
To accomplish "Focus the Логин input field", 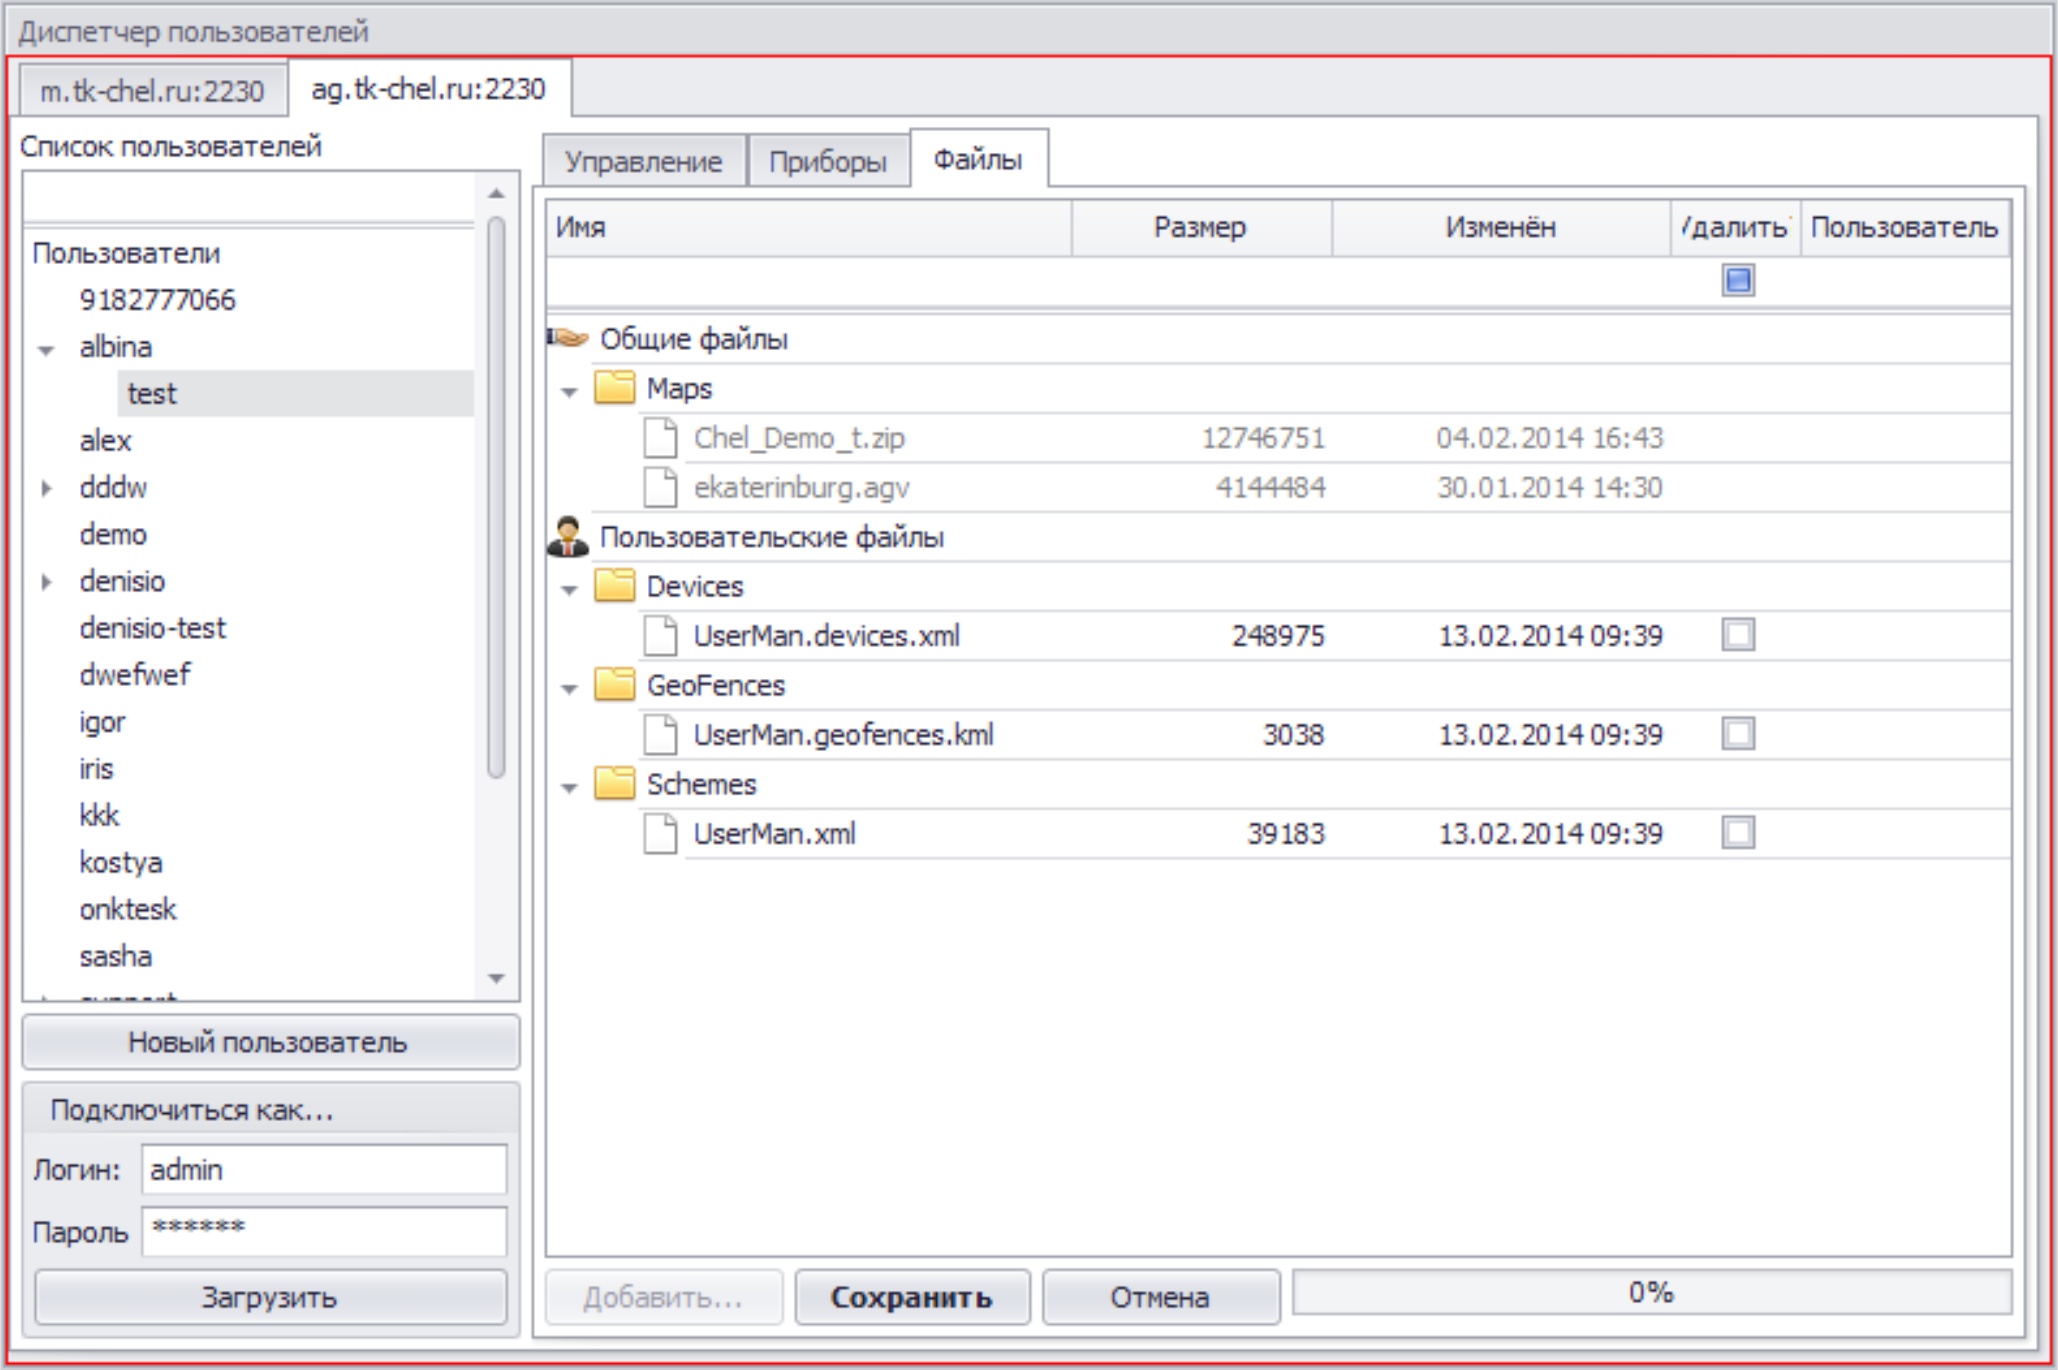I will 324,1169.
